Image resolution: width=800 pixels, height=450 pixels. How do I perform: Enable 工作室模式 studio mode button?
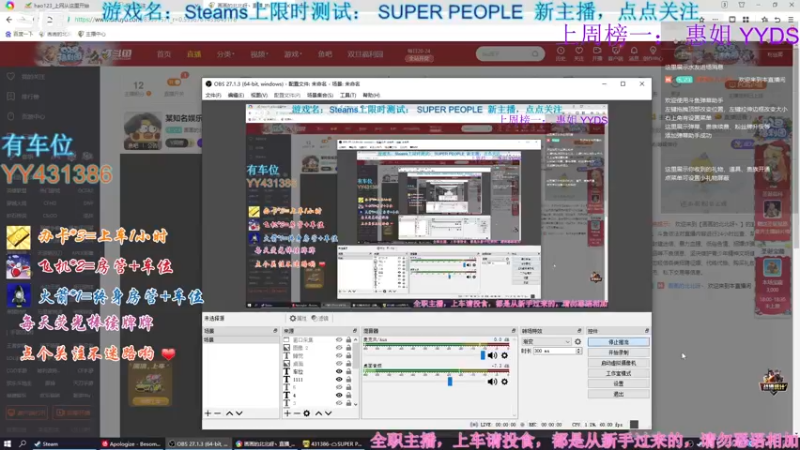tap(618, 373)
